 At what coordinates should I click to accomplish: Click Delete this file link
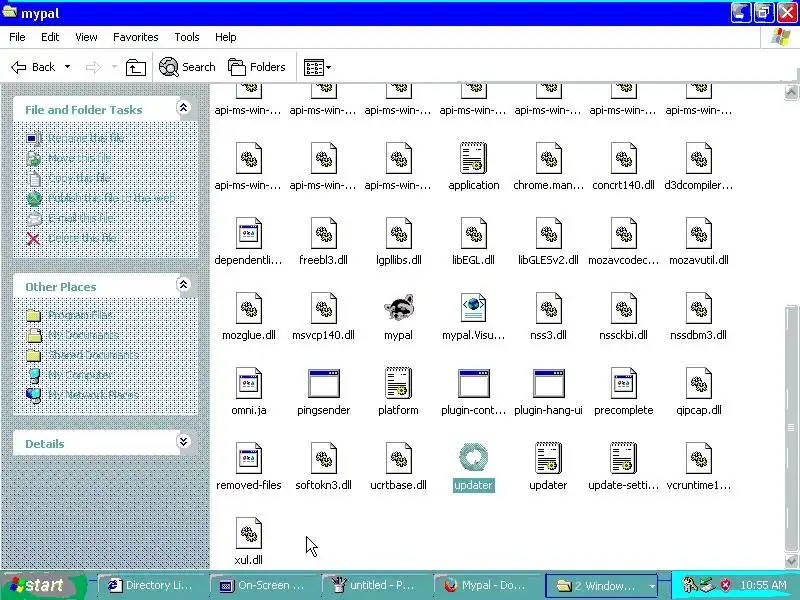(x=82, y=238)
